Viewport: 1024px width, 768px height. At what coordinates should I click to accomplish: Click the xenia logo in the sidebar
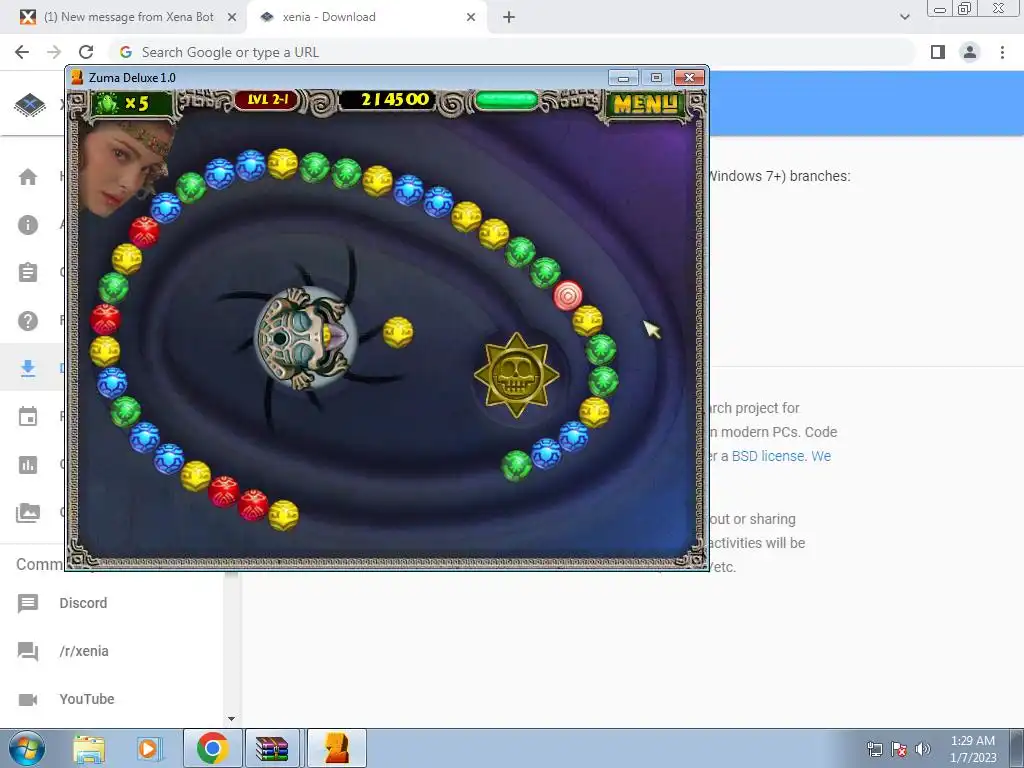[x=30, y=104]
